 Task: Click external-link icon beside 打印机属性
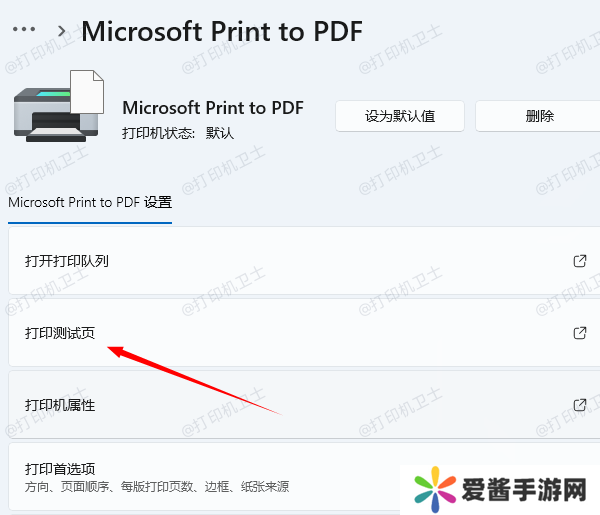click(580, 405)
